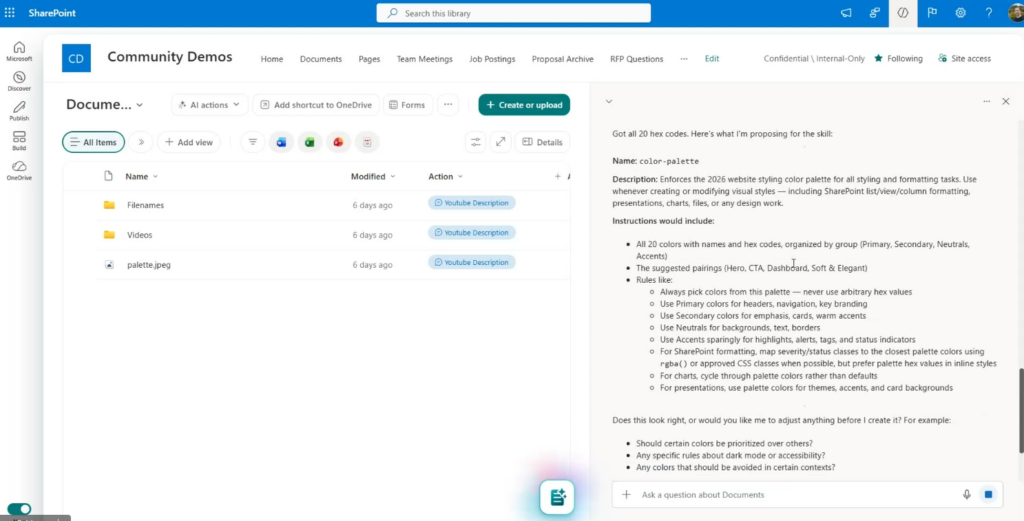
Task: Go to Team Meetings nav tab
Action: pos(424,59)
